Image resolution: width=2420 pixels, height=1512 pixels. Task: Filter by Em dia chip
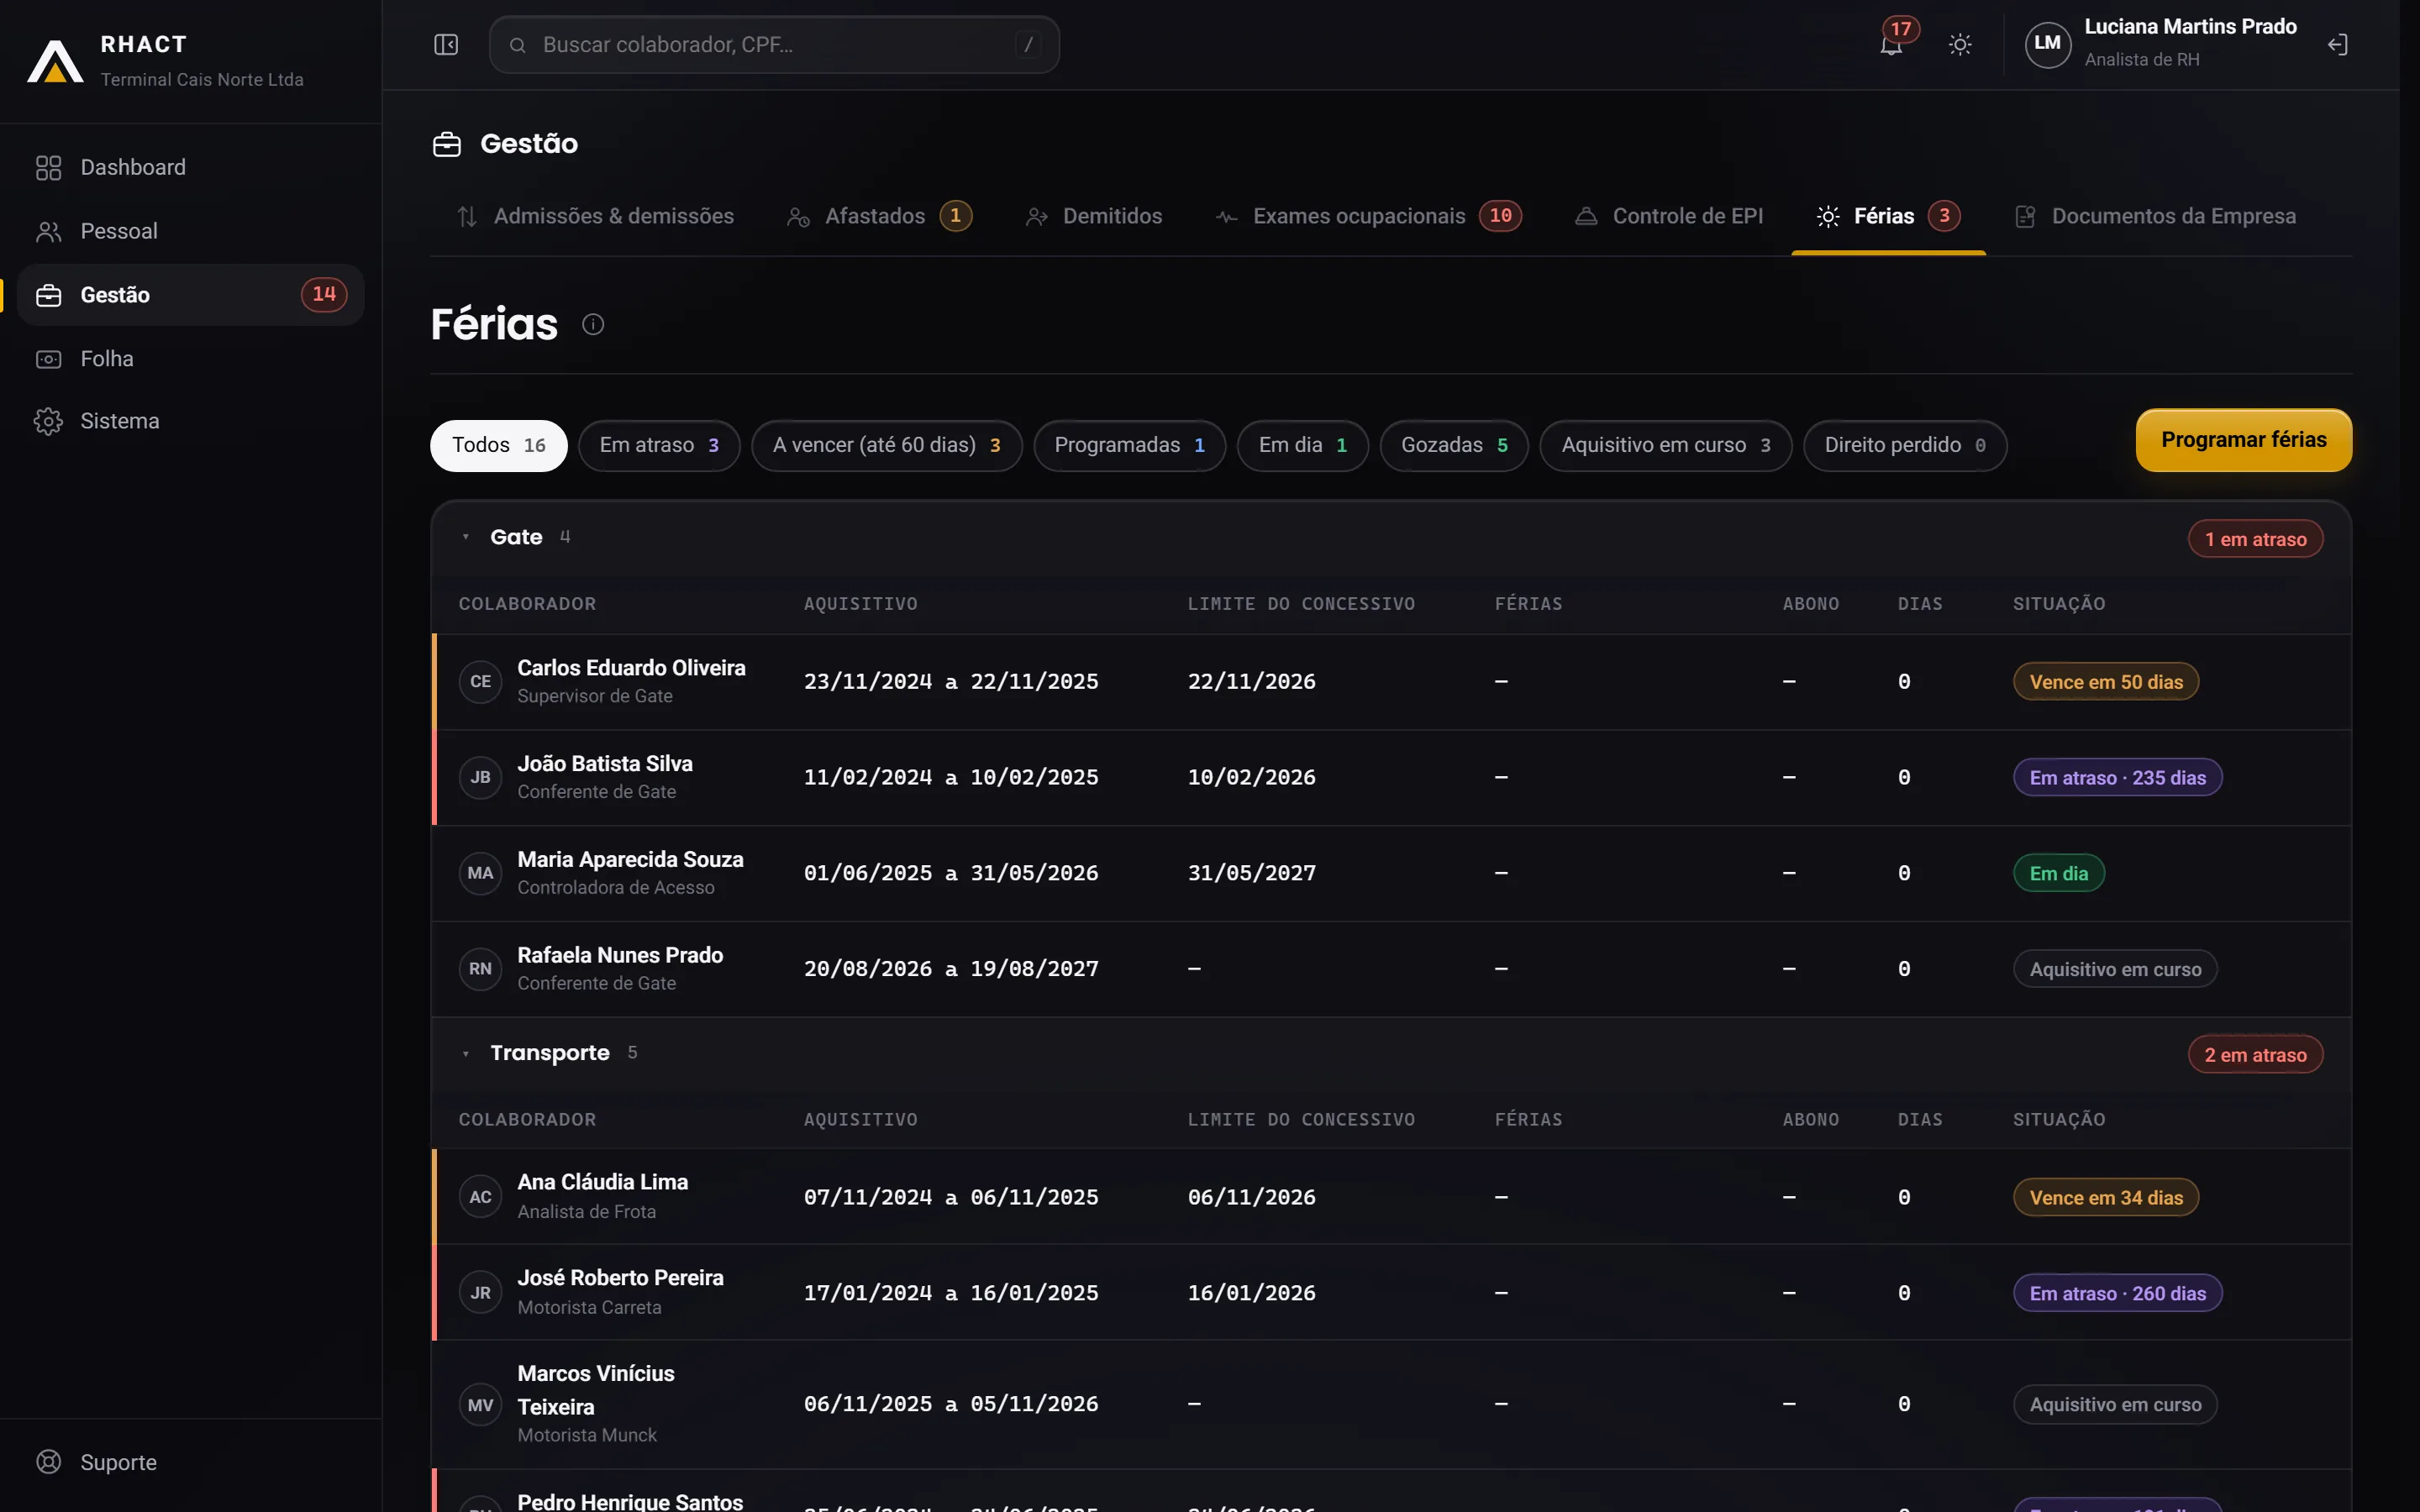point(1303,445)
